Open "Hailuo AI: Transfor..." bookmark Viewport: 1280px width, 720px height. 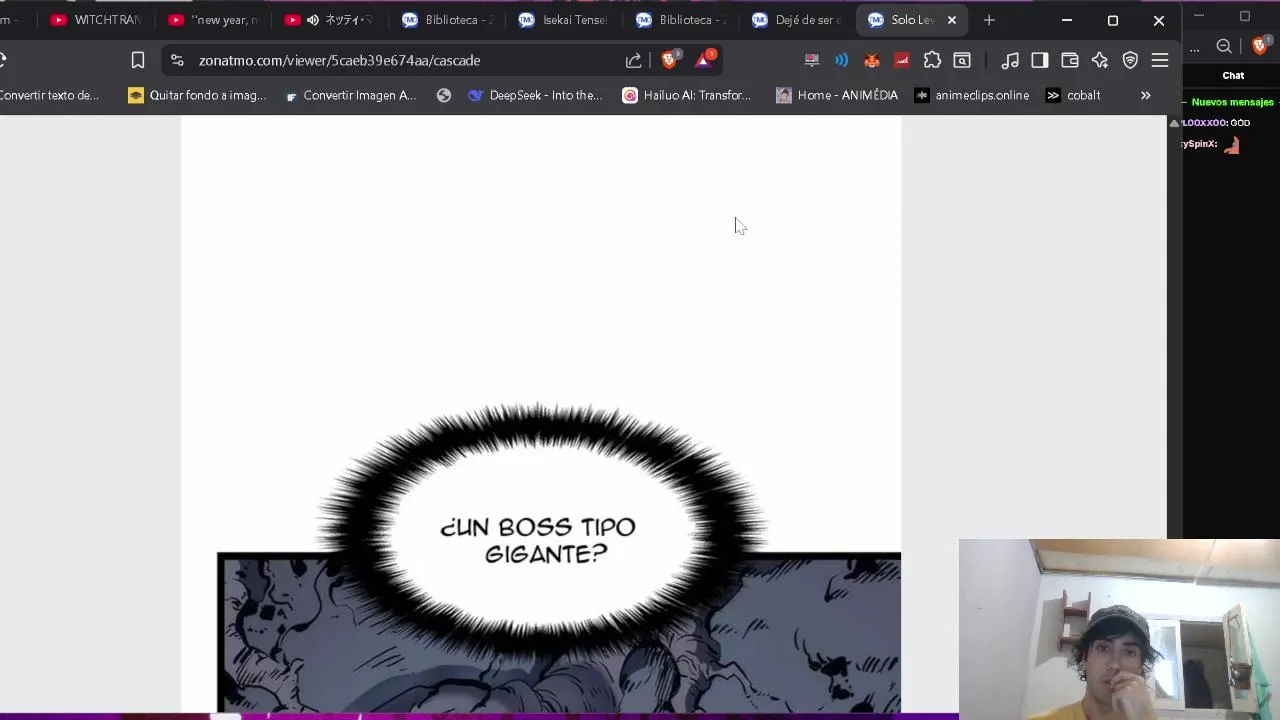(x=687, y=95)
